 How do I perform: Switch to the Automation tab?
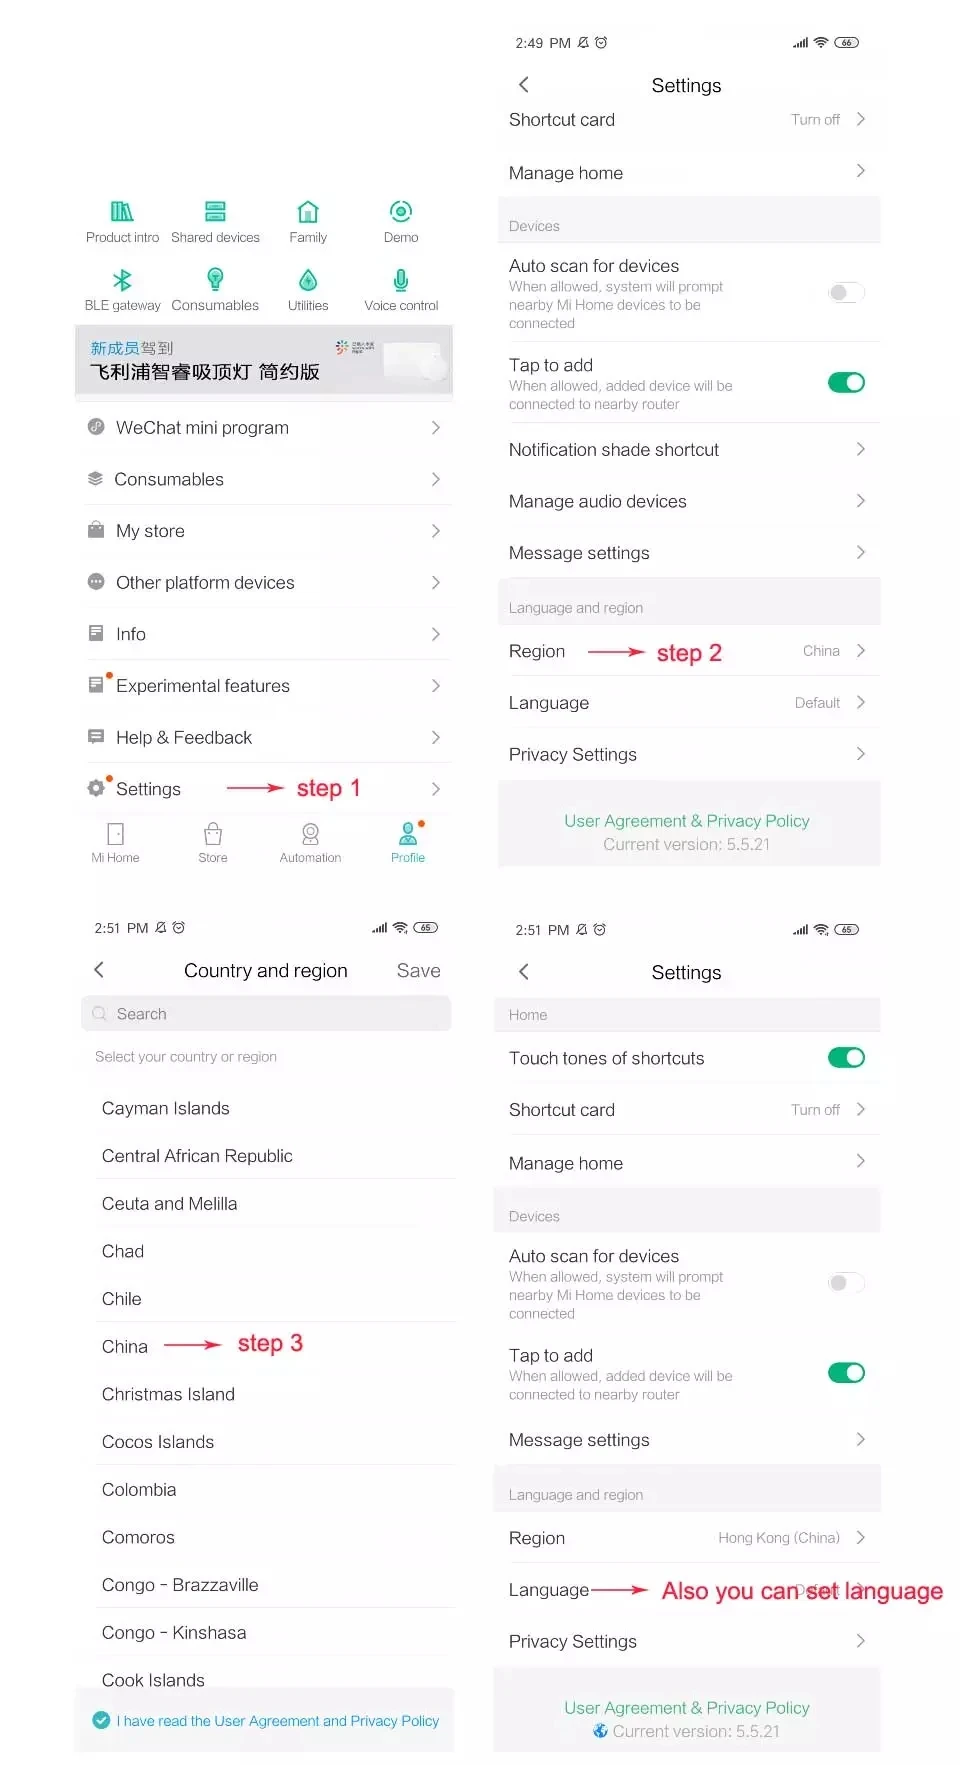[310, 843]
